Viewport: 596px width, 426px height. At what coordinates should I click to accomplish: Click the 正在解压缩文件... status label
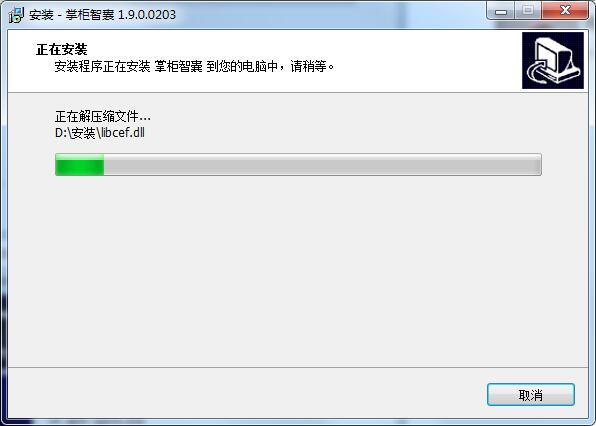coord(103,116)
